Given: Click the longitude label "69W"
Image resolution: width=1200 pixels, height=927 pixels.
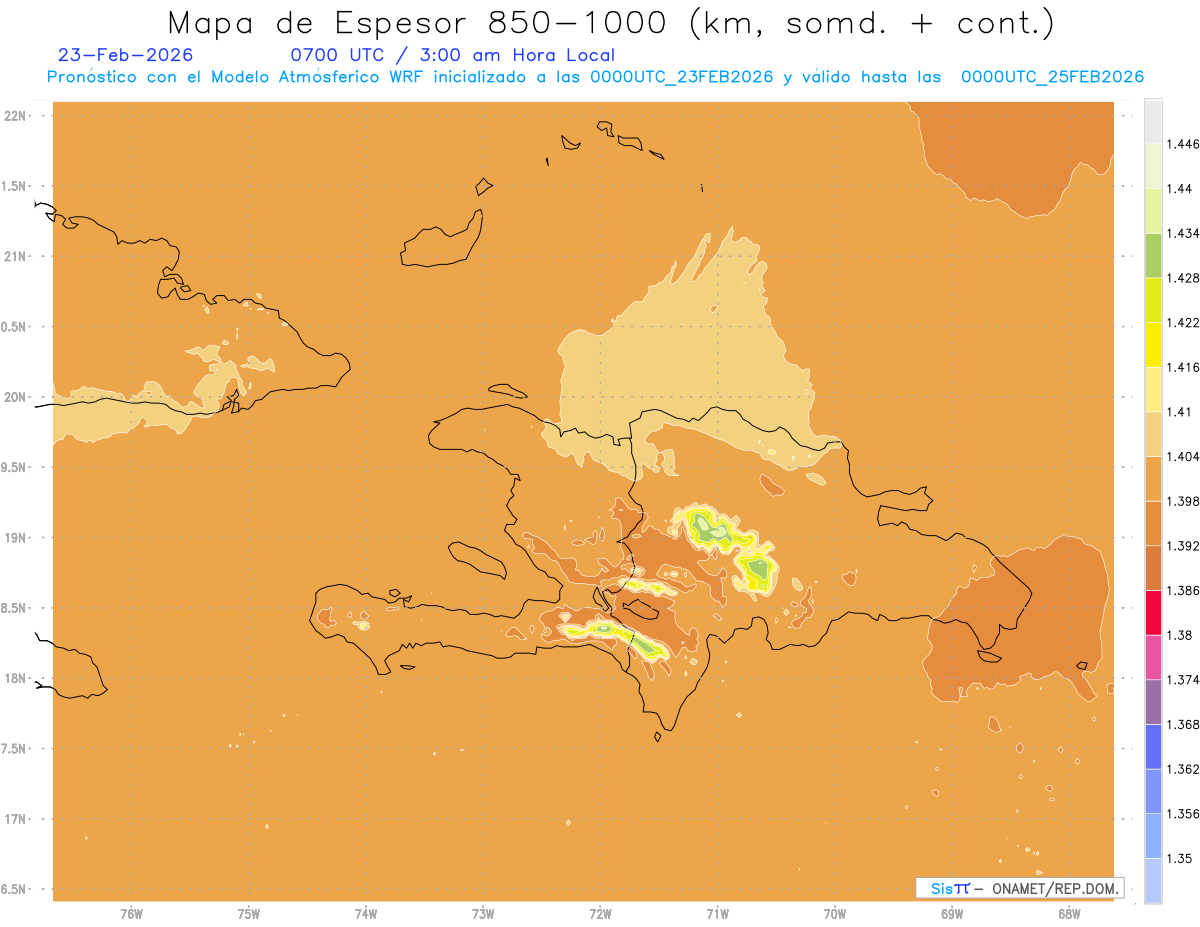Looking at the screenshot, I should click(x=952, y=914).
